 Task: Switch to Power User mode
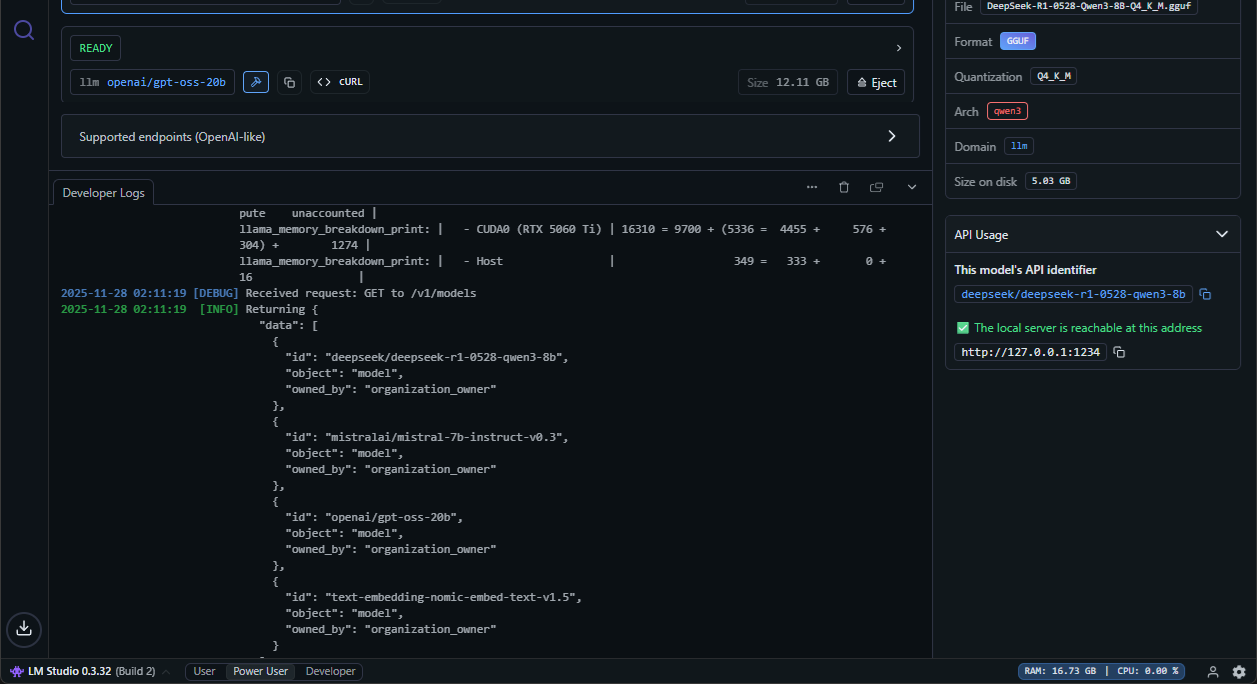[x=260, y=672]
